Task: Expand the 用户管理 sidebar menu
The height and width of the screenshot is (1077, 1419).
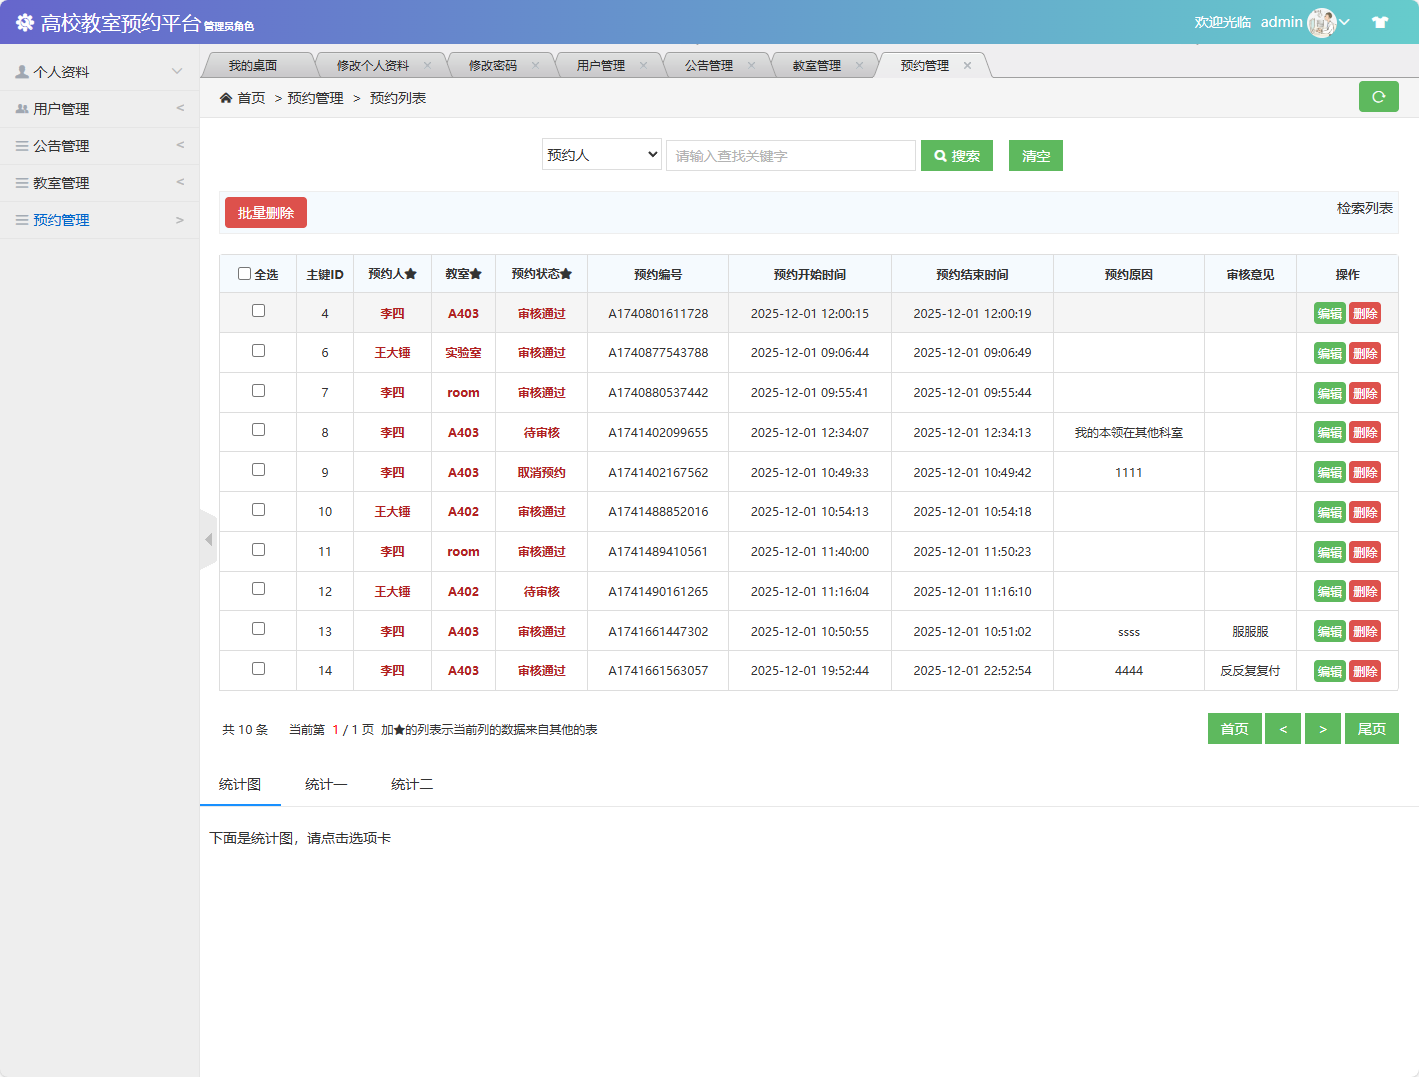Action: point(99,109)
